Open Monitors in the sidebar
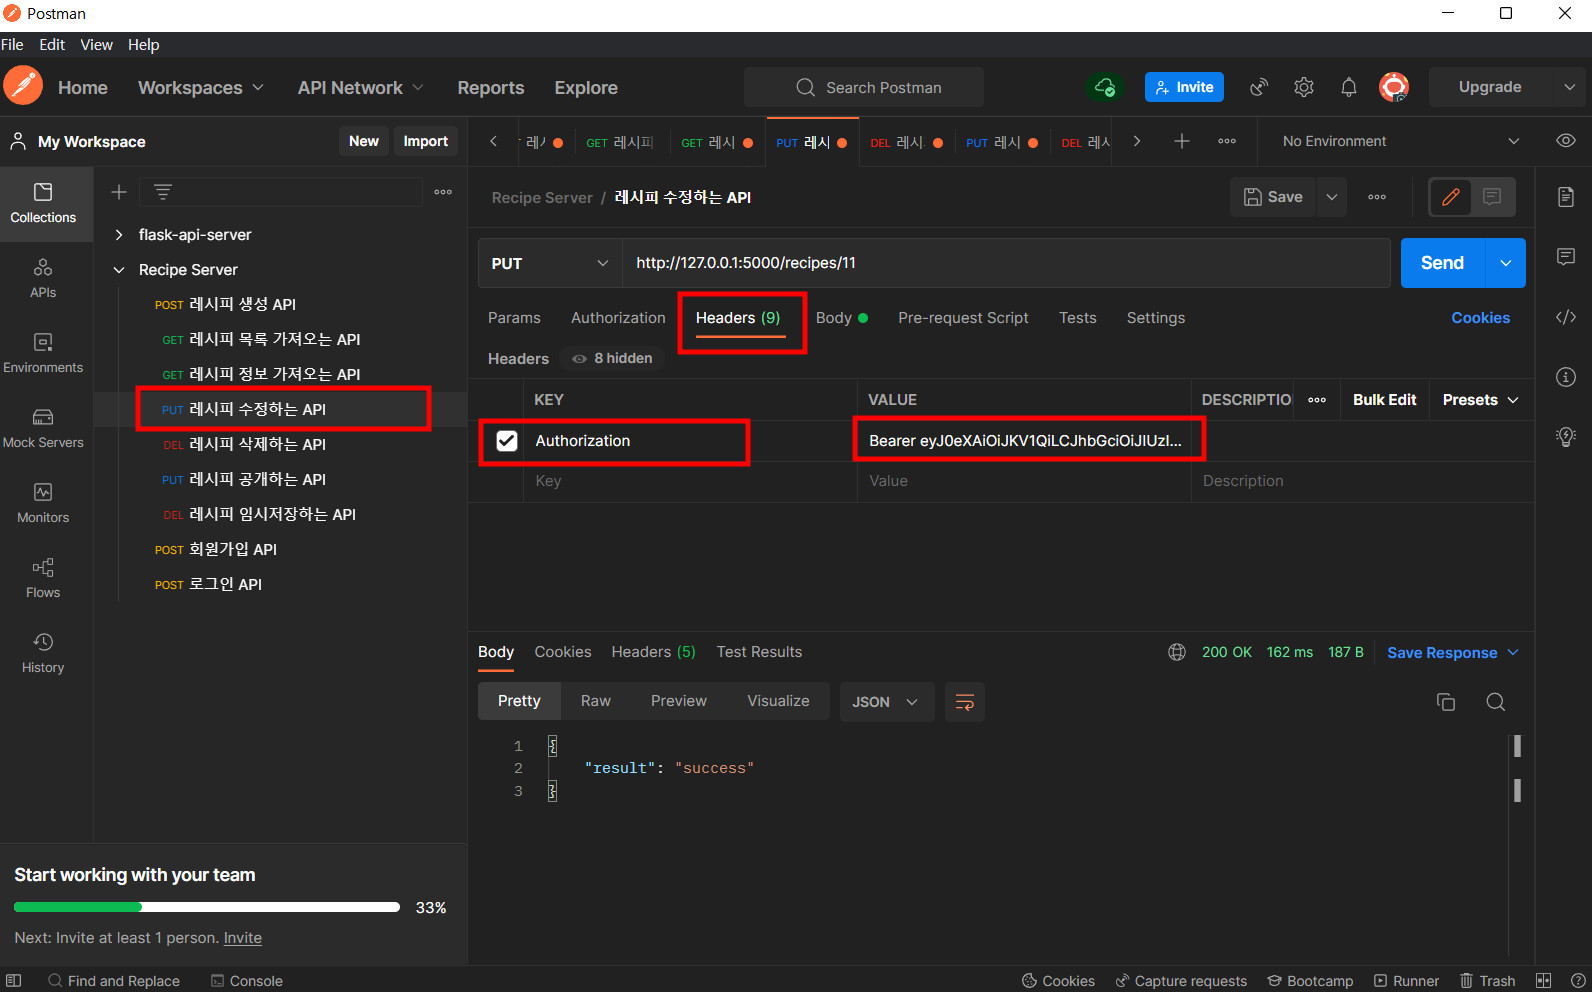Screen dimensions: 1592x992 point(43,503)
